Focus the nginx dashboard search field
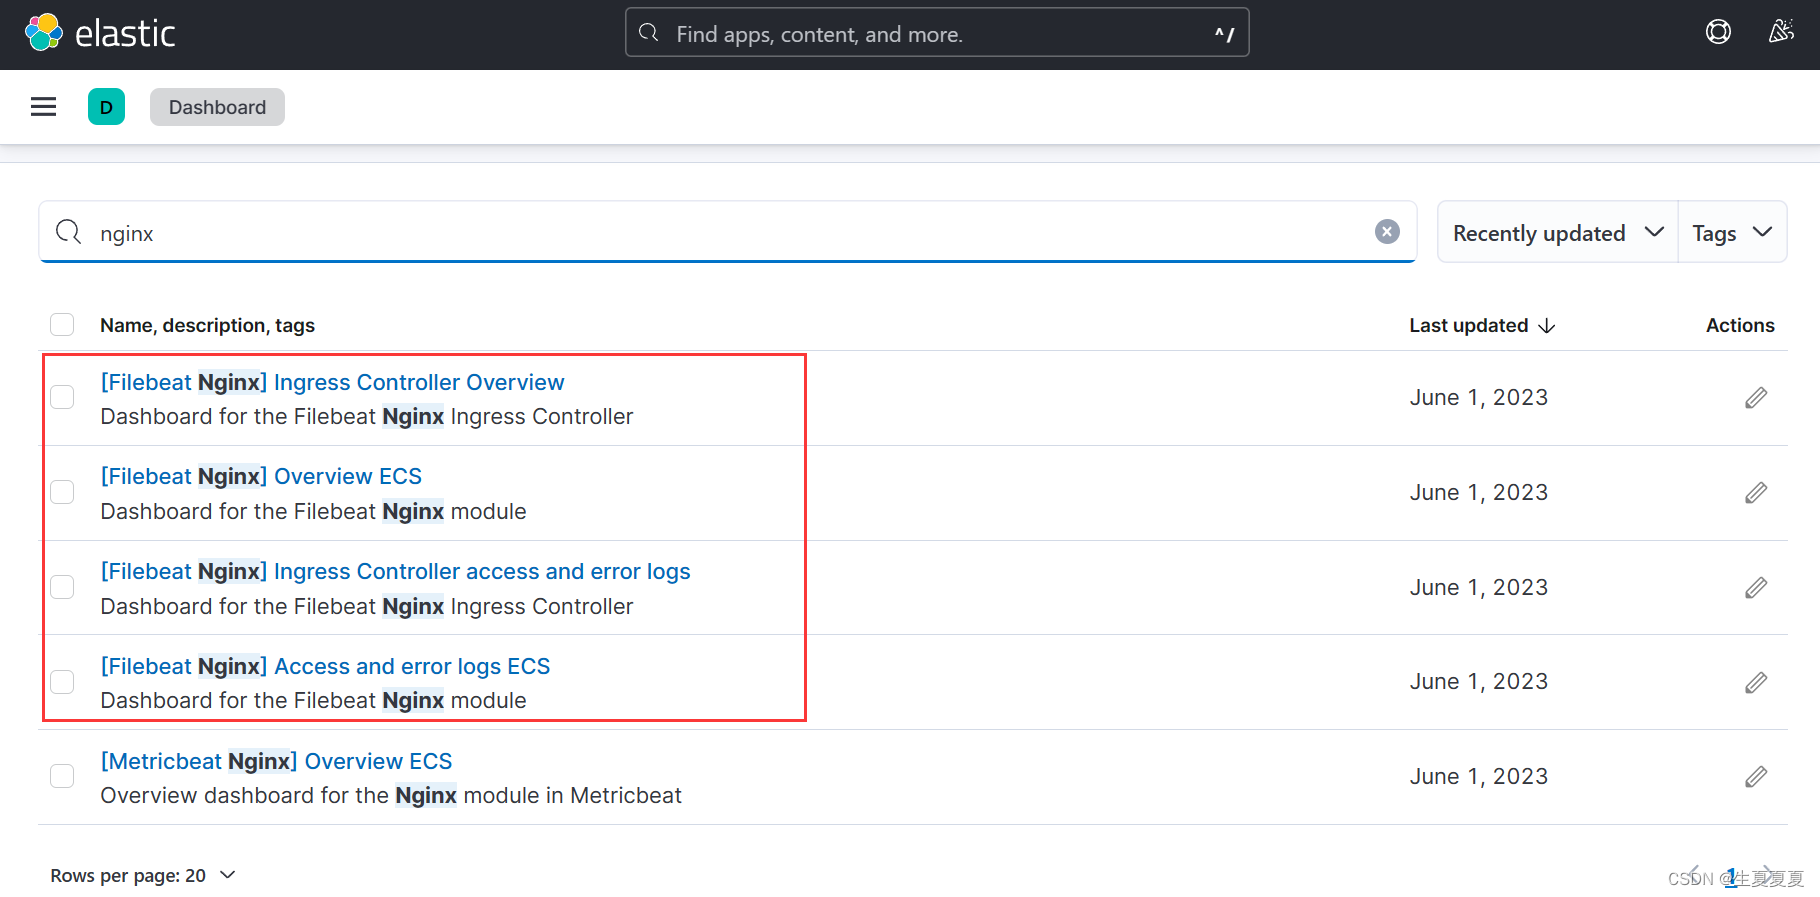Screen dimensions: 1820x897 (727, 232)
